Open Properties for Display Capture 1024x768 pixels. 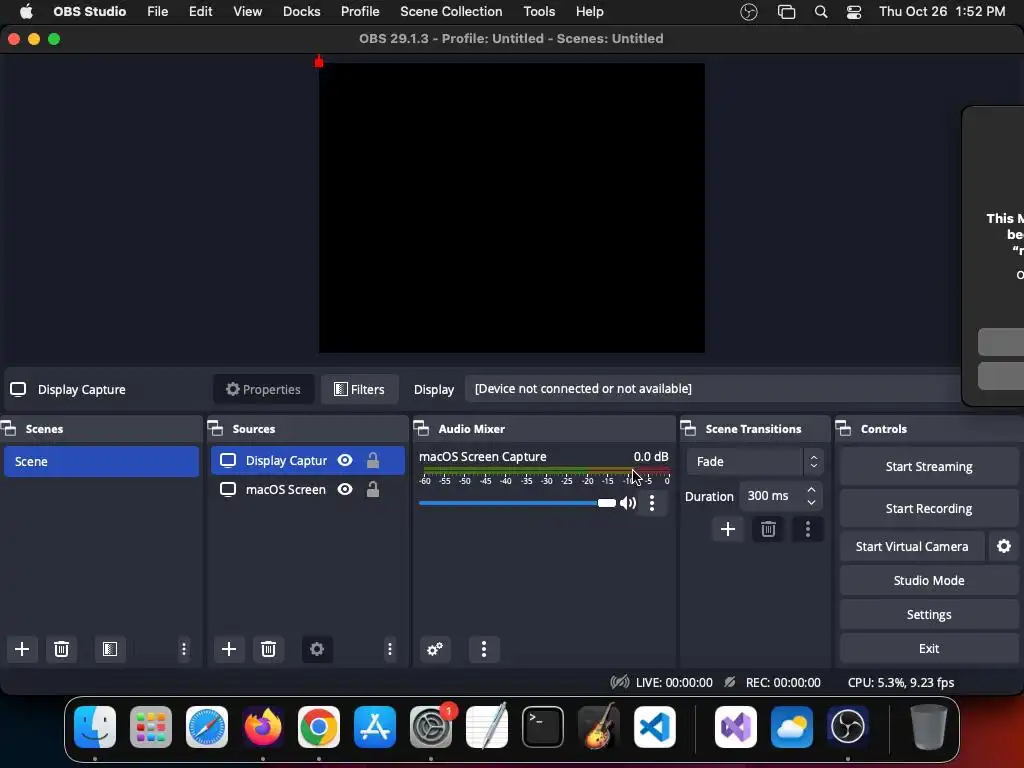[263, 389]
